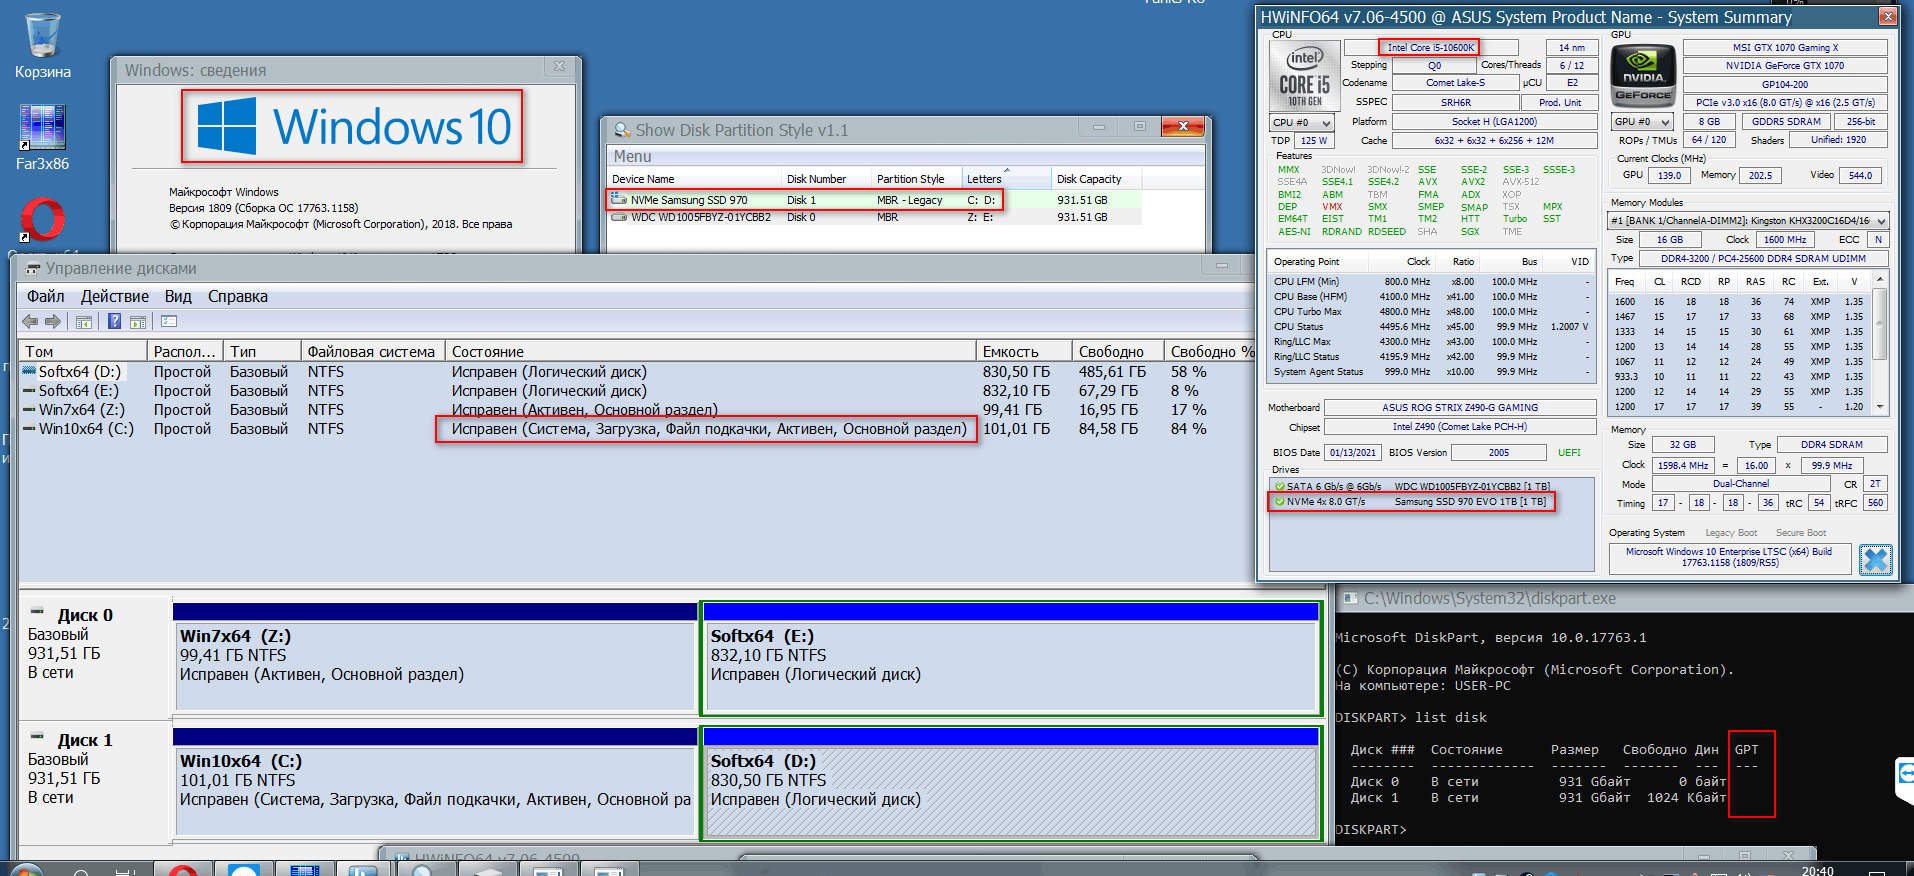Toggle the console tree toolbar icon
This screenshot has height=876, width=1914.
click(84, 321)
